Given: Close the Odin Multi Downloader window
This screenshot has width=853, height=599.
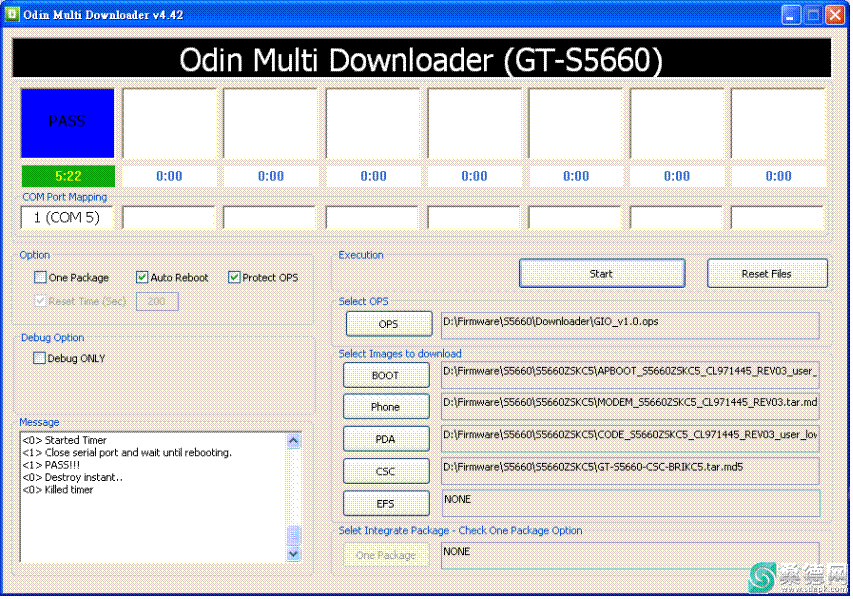Looking at the screenshot, I should pos(835,15).
